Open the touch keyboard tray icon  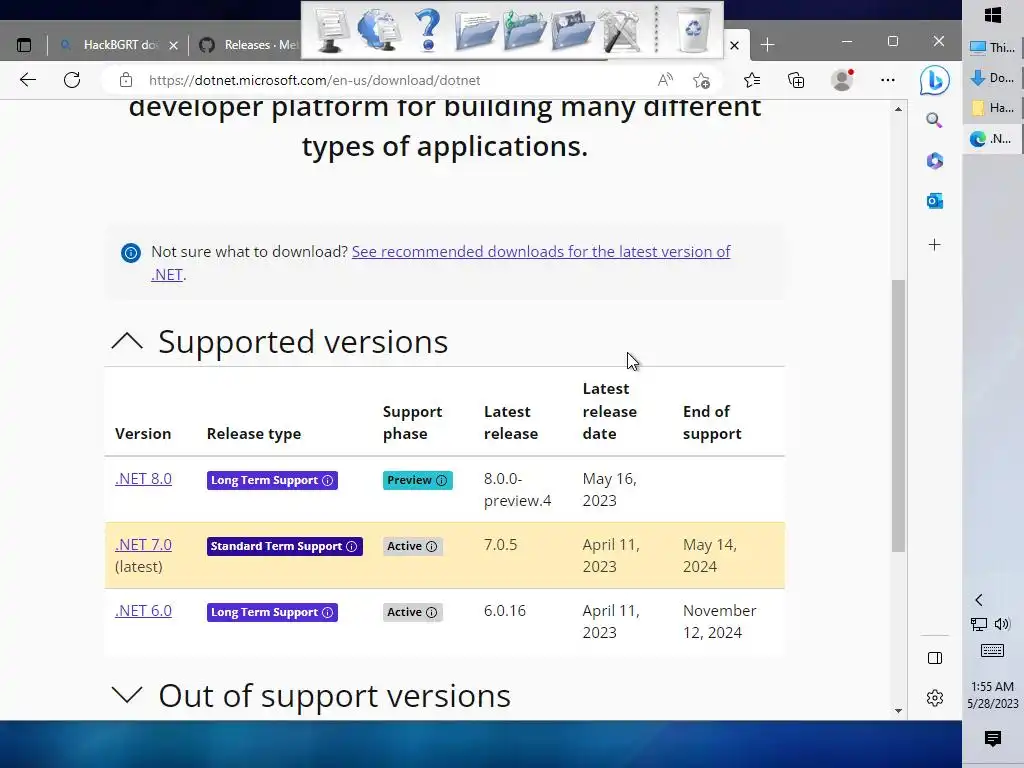993,650
